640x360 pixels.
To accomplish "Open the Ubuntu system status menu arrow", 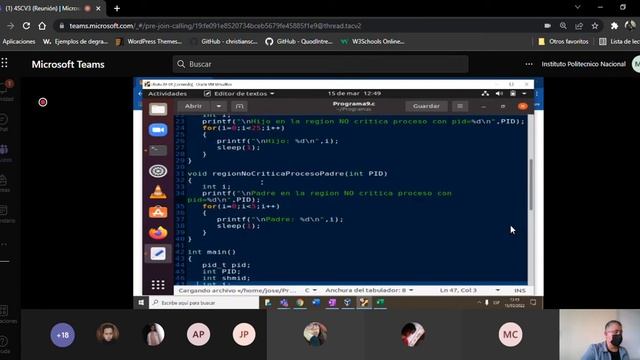I will pyautogui.click(x=524, y=94).
